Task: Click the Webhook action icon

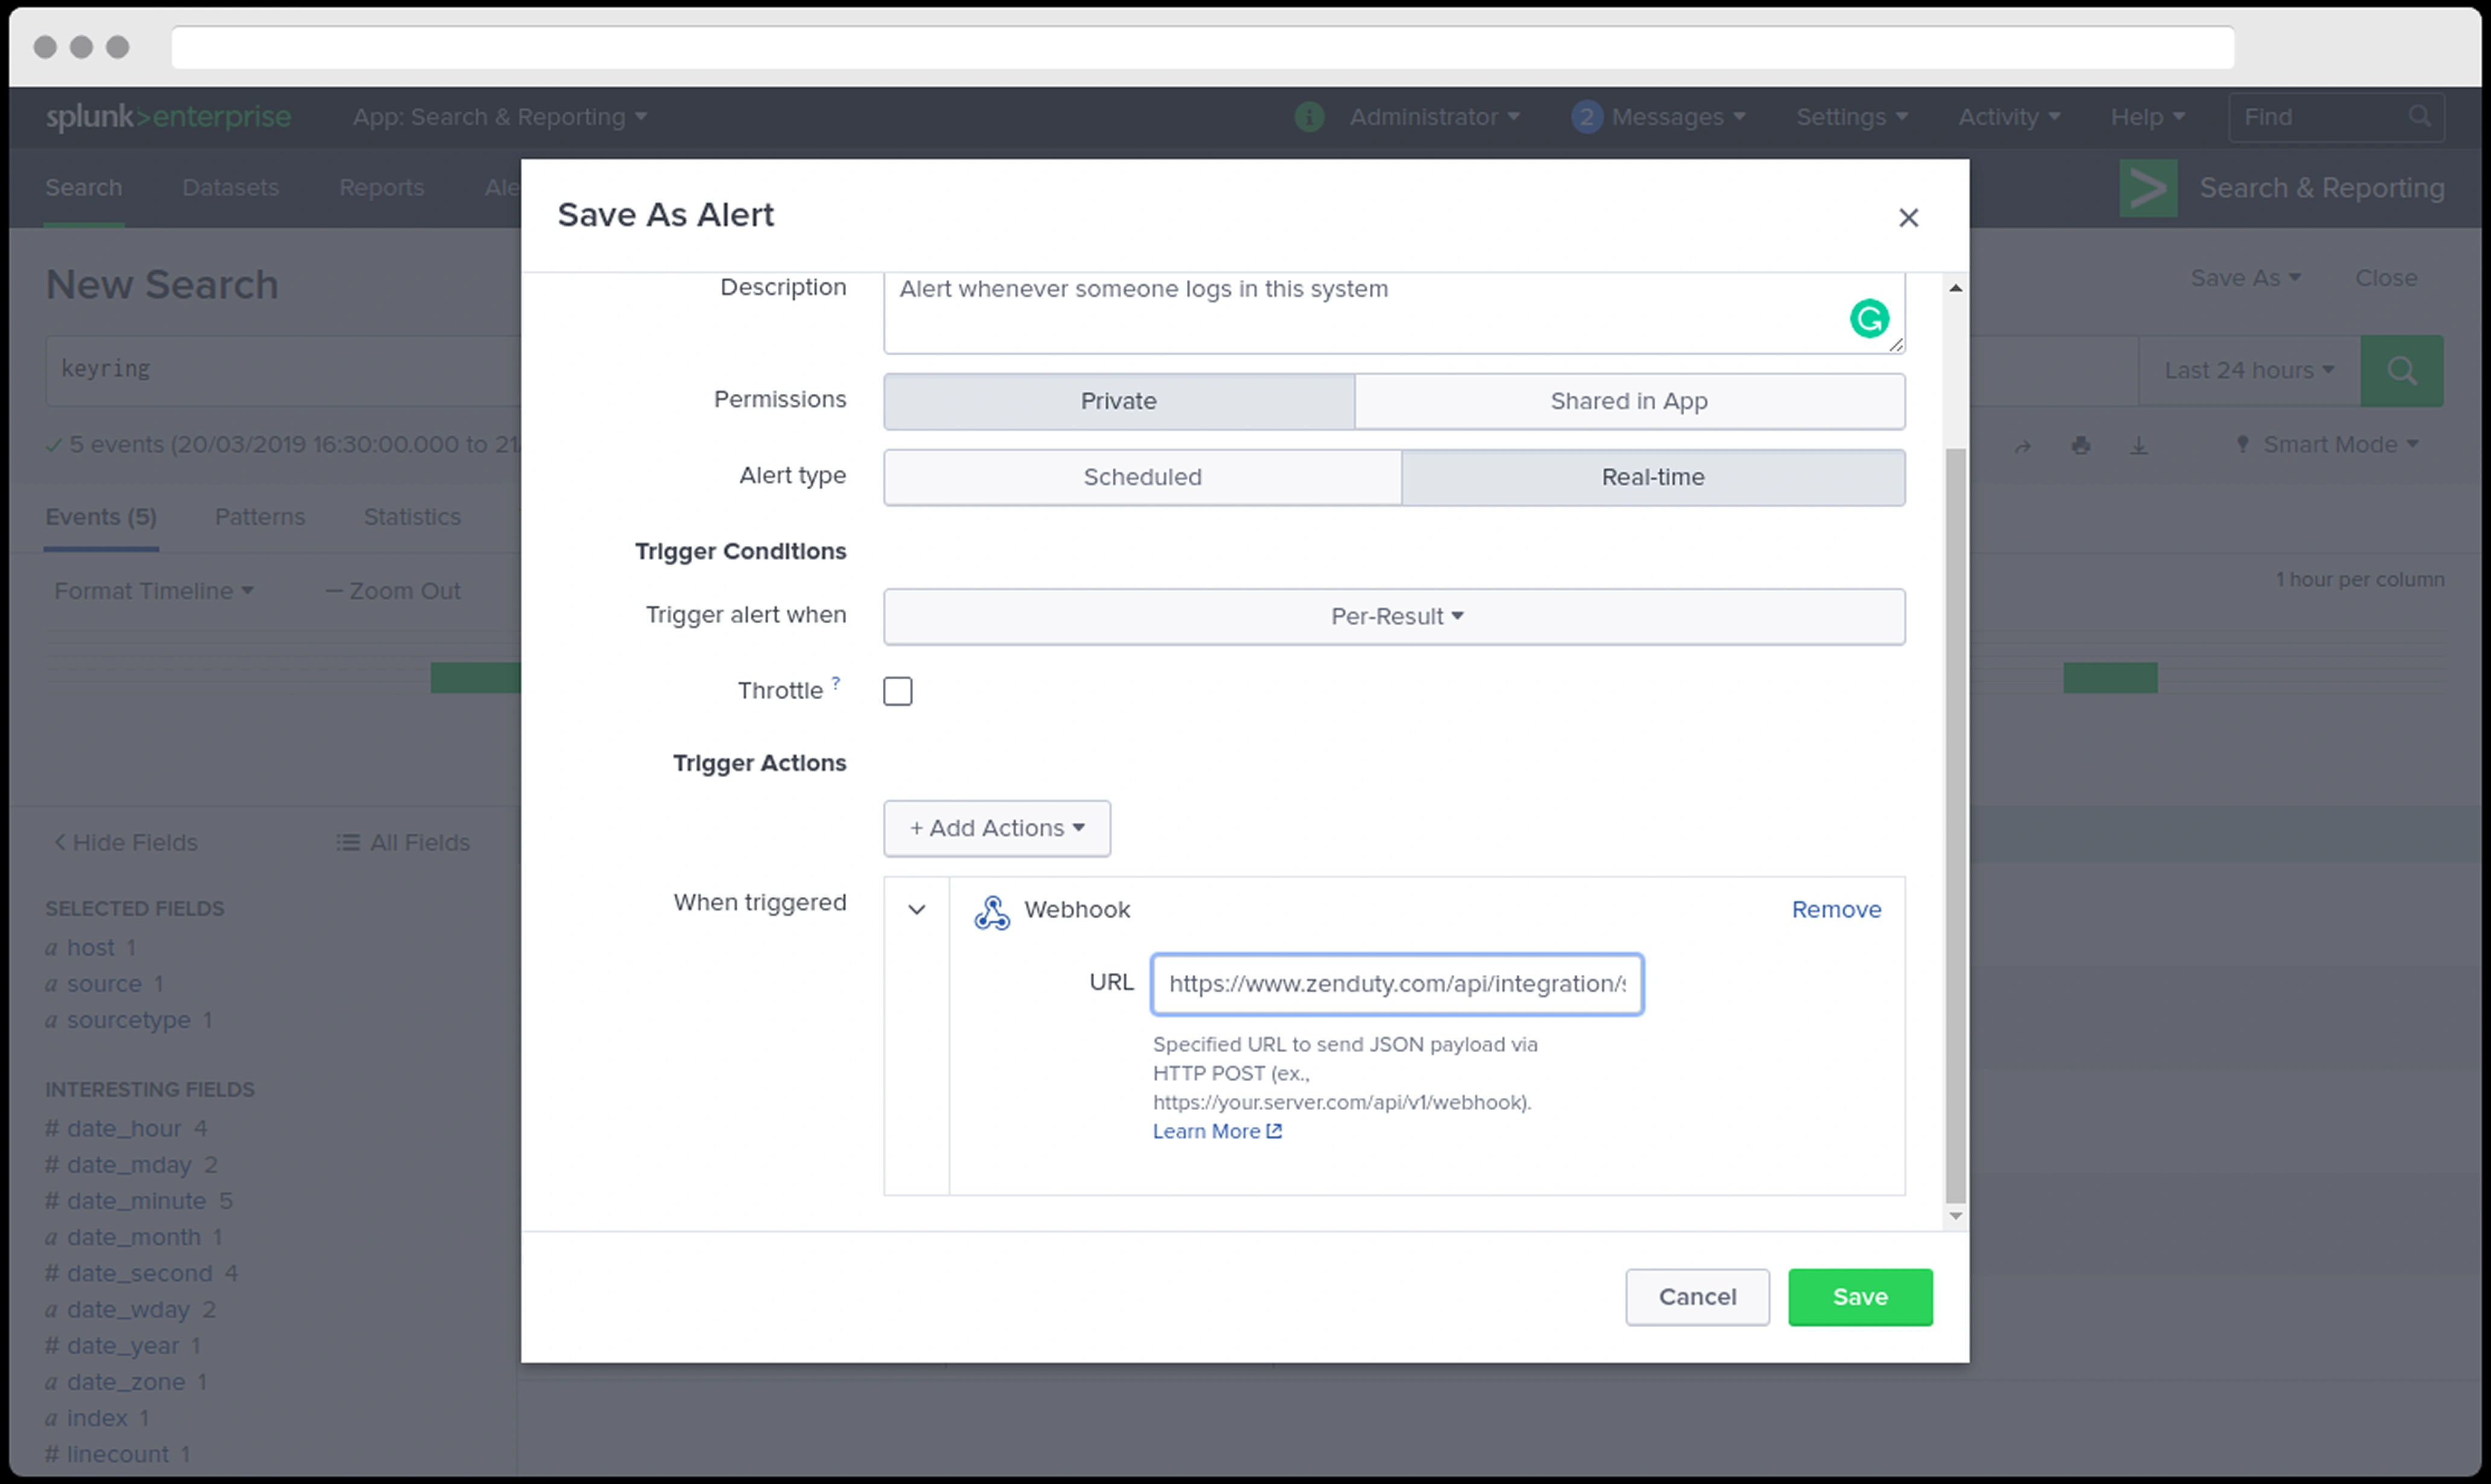Action: (991, 911)
